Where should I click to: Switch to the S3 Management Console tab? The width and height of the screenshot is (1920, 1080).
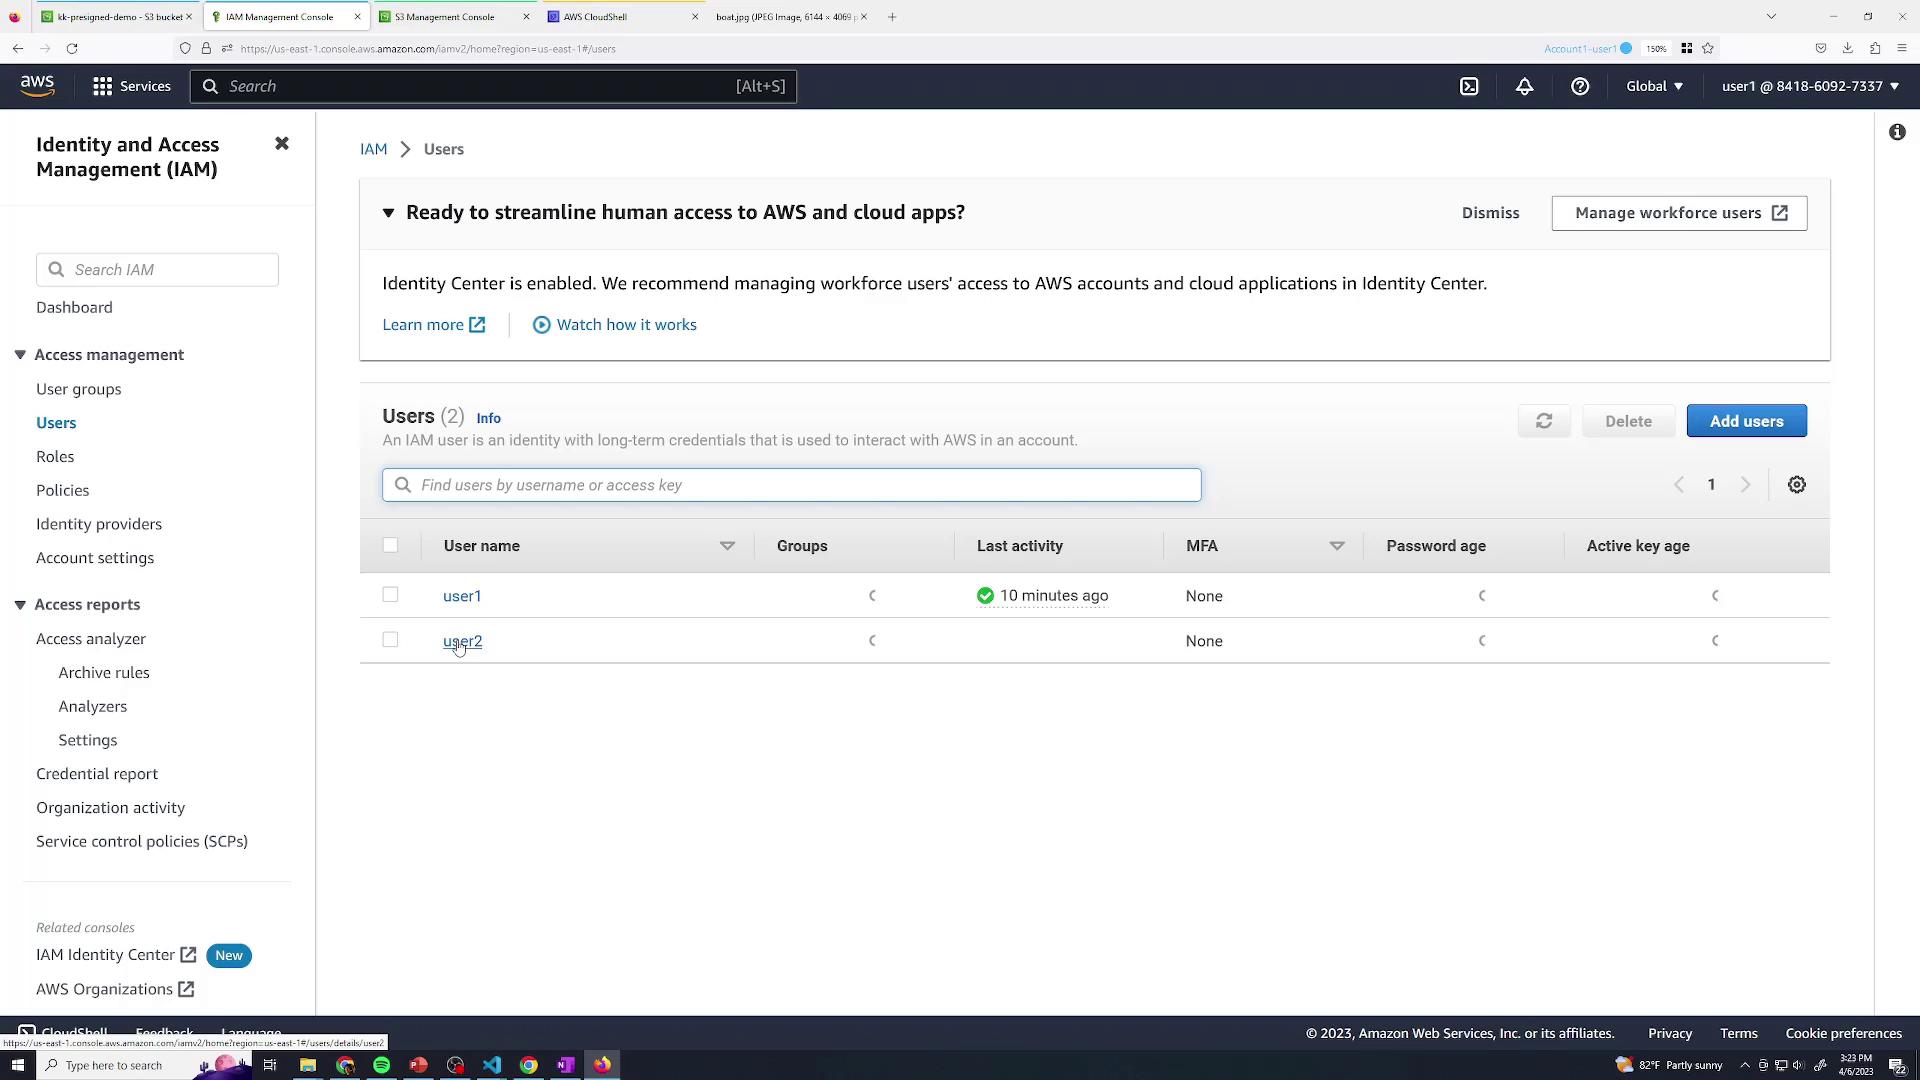444,17
